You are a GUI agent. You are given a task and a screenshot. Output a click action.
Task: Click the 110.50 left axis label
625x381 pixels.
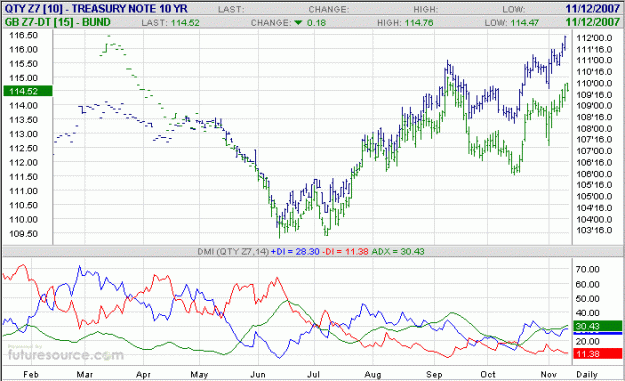tap(23, 205)
